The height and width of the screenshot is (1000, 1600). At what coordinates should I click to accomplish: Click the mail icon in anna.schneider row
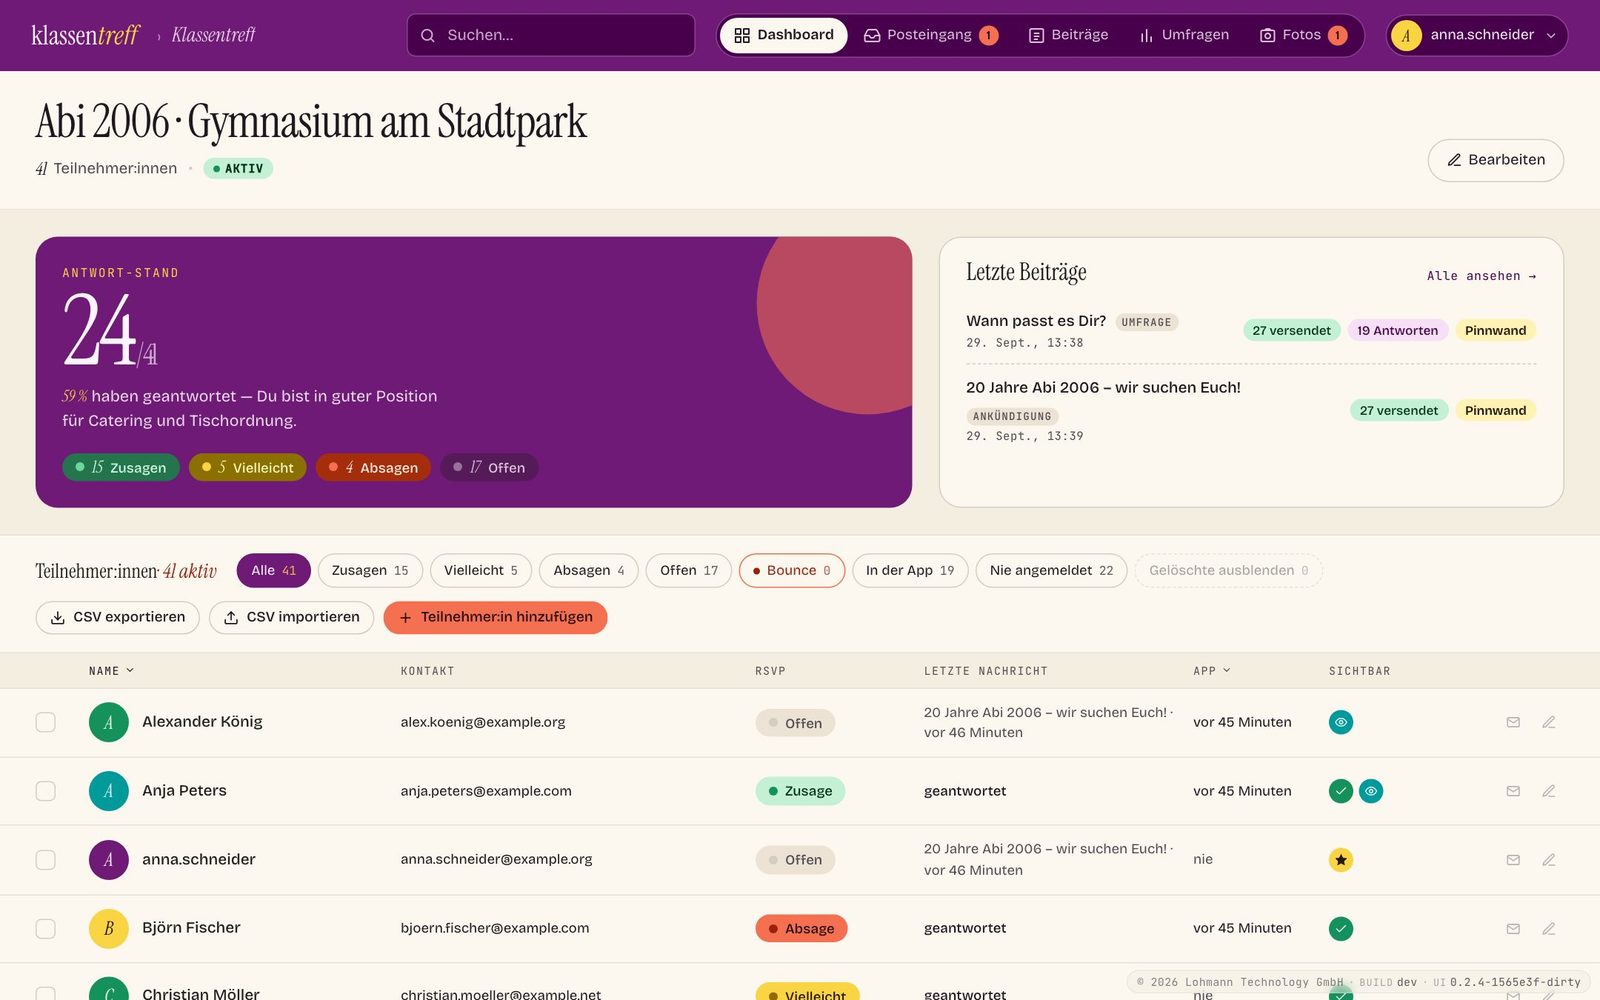(x=1513, y=860)
